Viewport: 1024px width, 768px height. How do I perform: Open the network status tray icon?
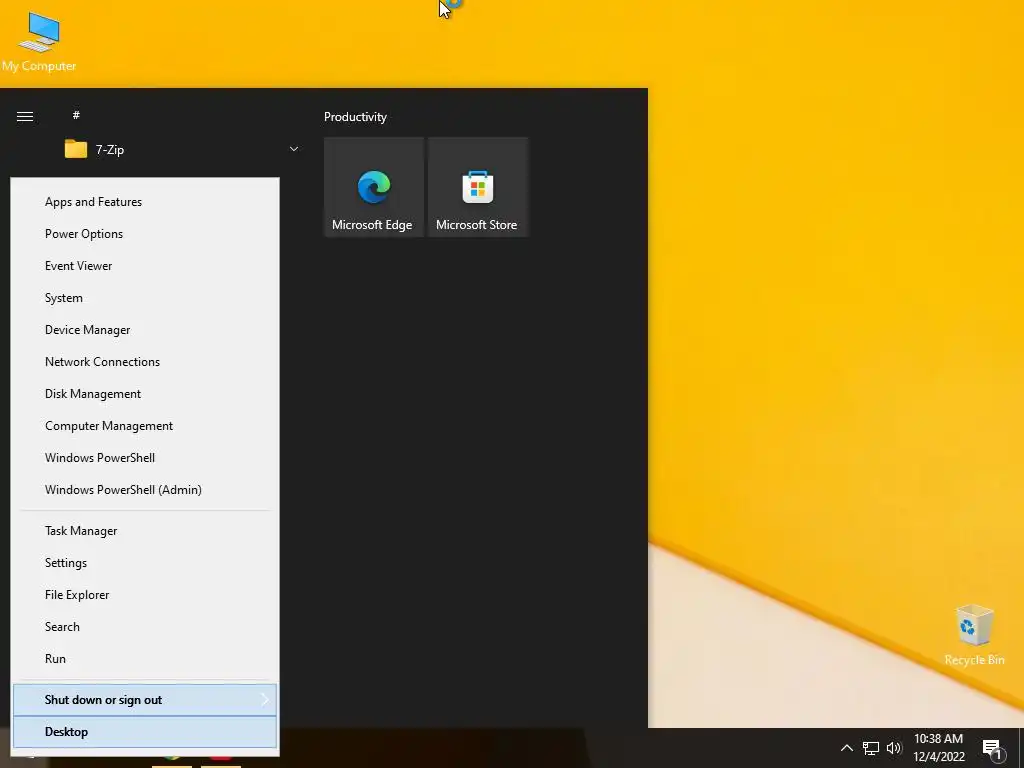coord(871,748)
